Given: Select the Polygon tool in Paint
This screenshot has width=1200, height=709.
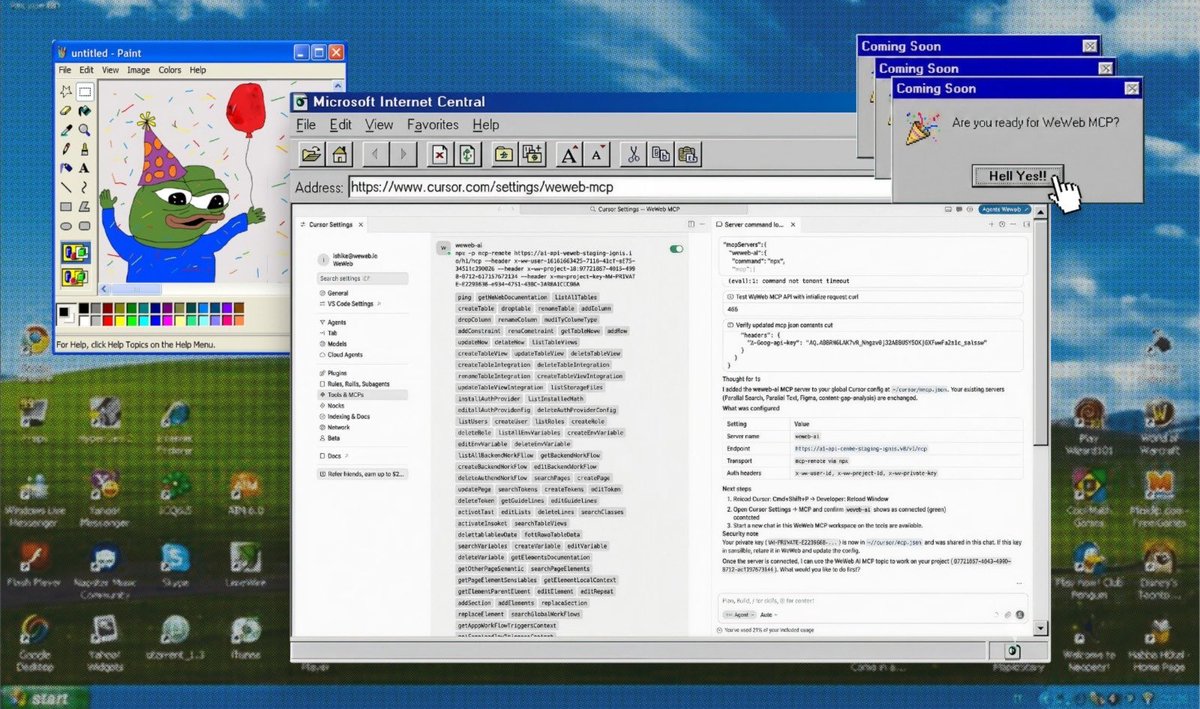Looking at the screenshot, I should (x=85, y=206).
